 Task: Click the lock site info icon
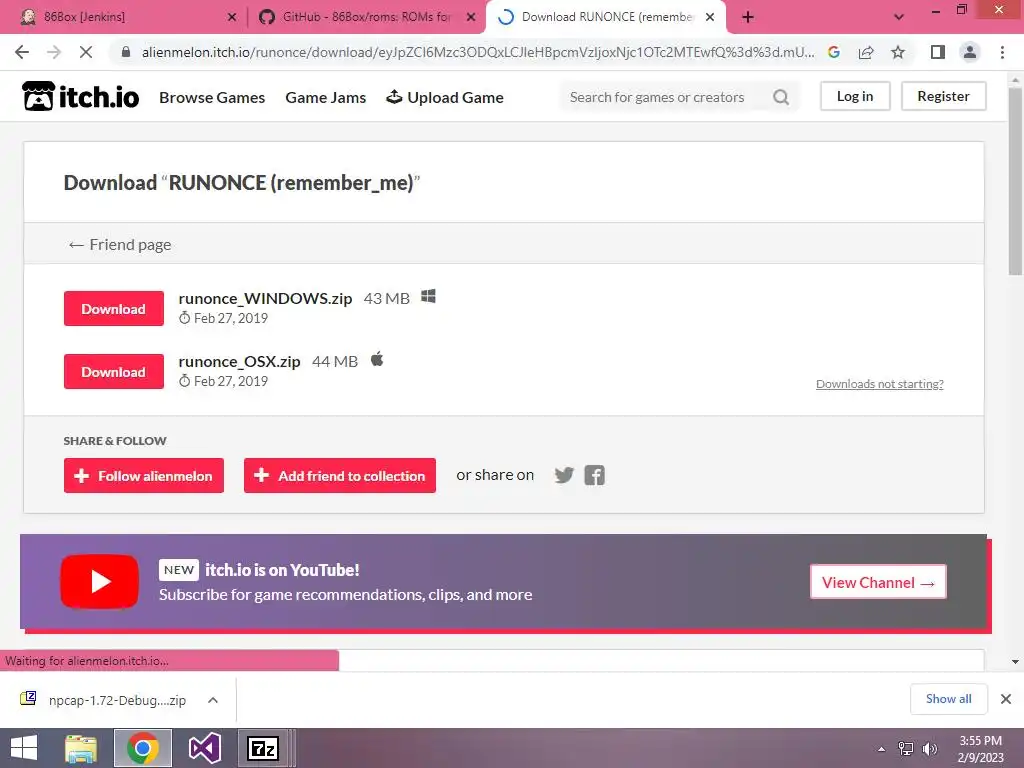(126, 52)
